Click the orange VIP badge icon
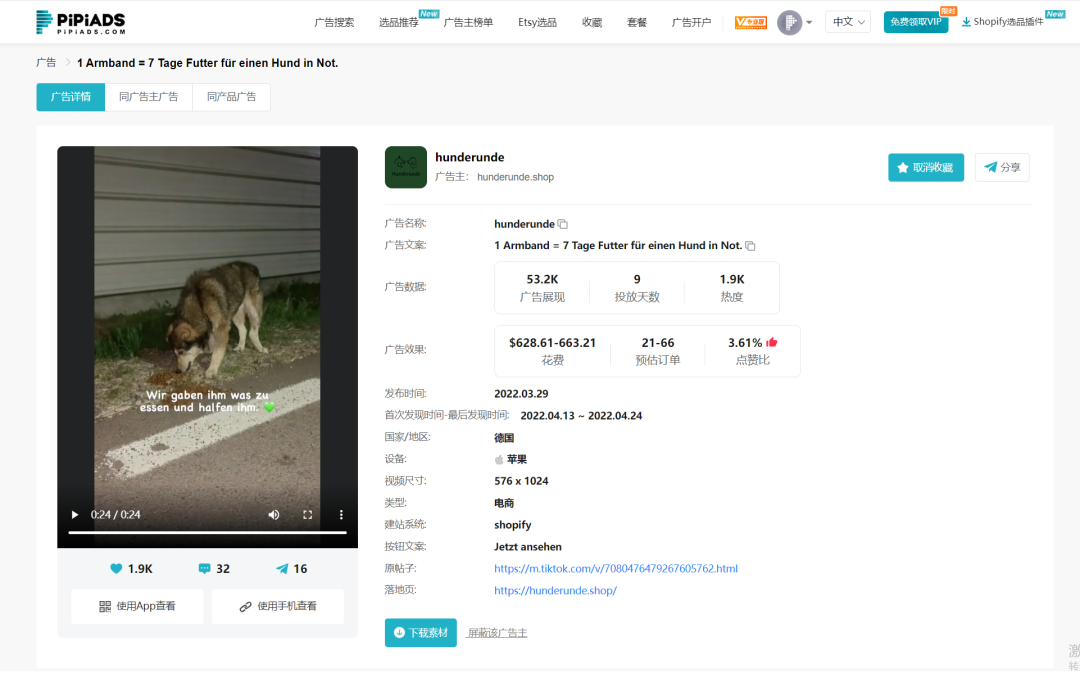The image size is (1080, 673). (x=751, y=22)
